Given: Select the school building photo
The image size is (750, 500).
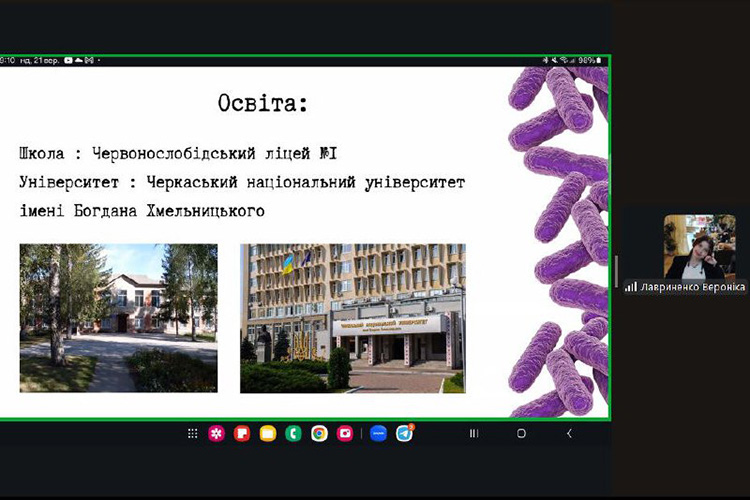Looking at the screenshot, I should [x=119, y=318].
